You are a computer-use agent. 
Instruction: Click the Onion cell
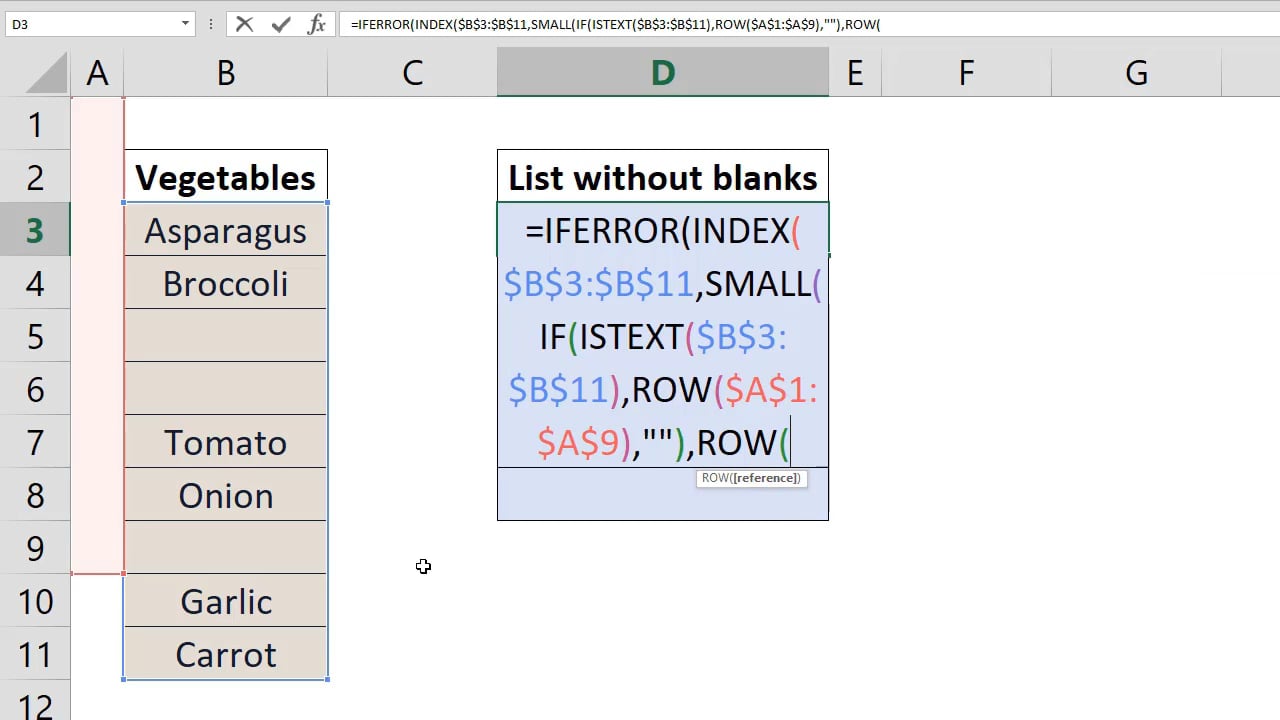click(x=226, y=495)
